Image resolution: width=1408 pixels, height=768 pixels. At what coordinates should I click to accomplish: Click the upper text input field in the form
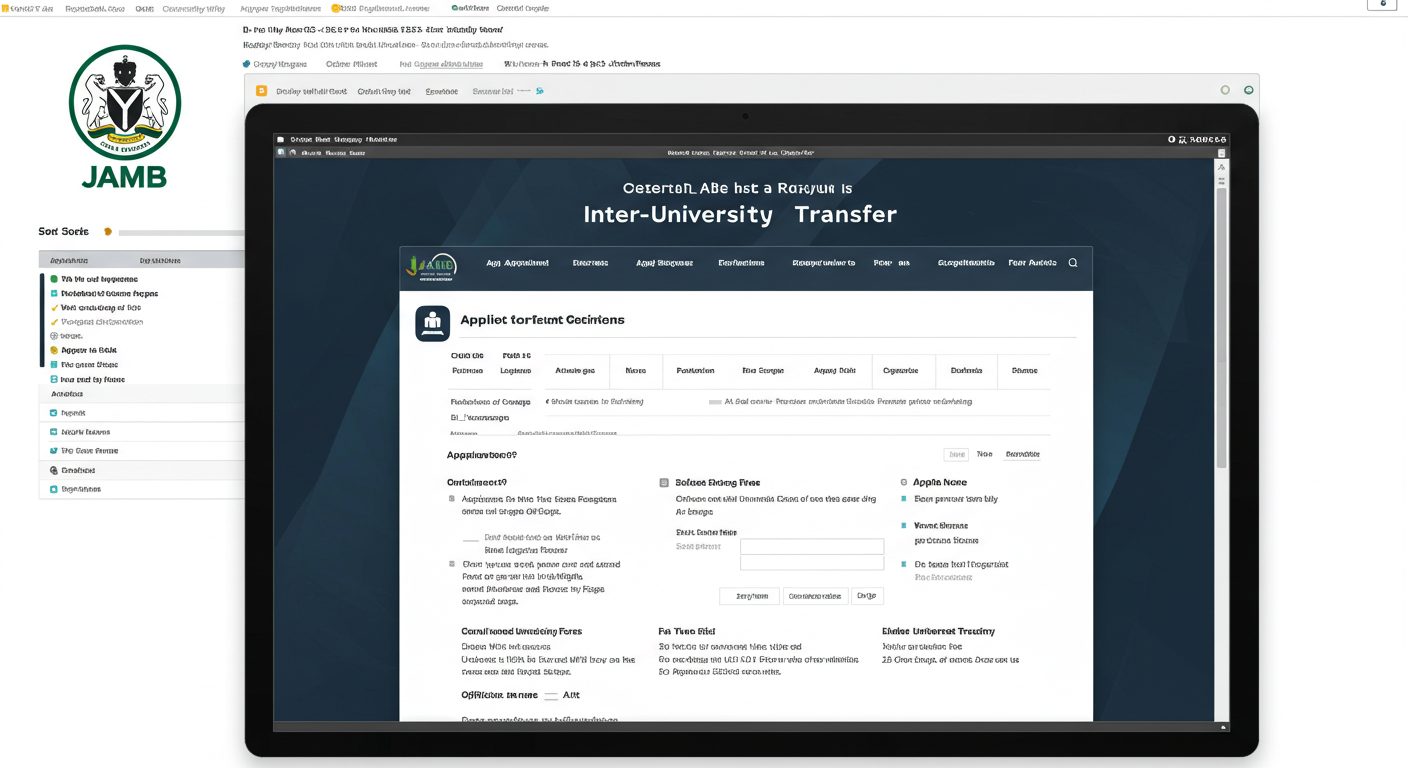click(812, 547)
